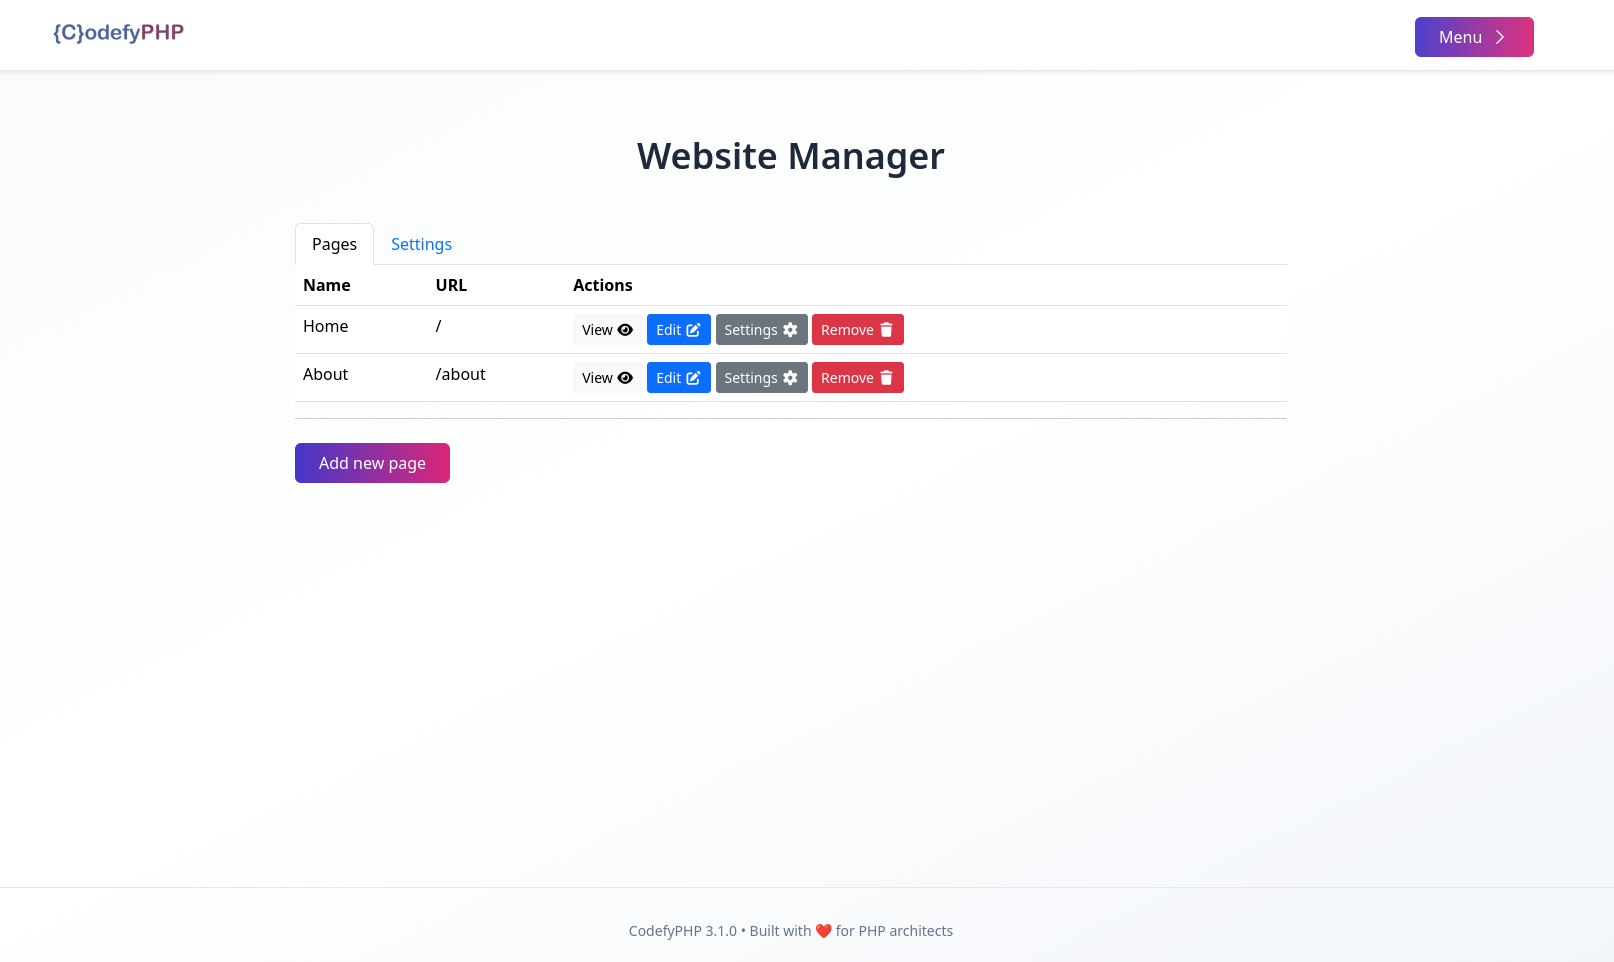
Task: Toggle visibility of the About page
Action: coord(607,377)
